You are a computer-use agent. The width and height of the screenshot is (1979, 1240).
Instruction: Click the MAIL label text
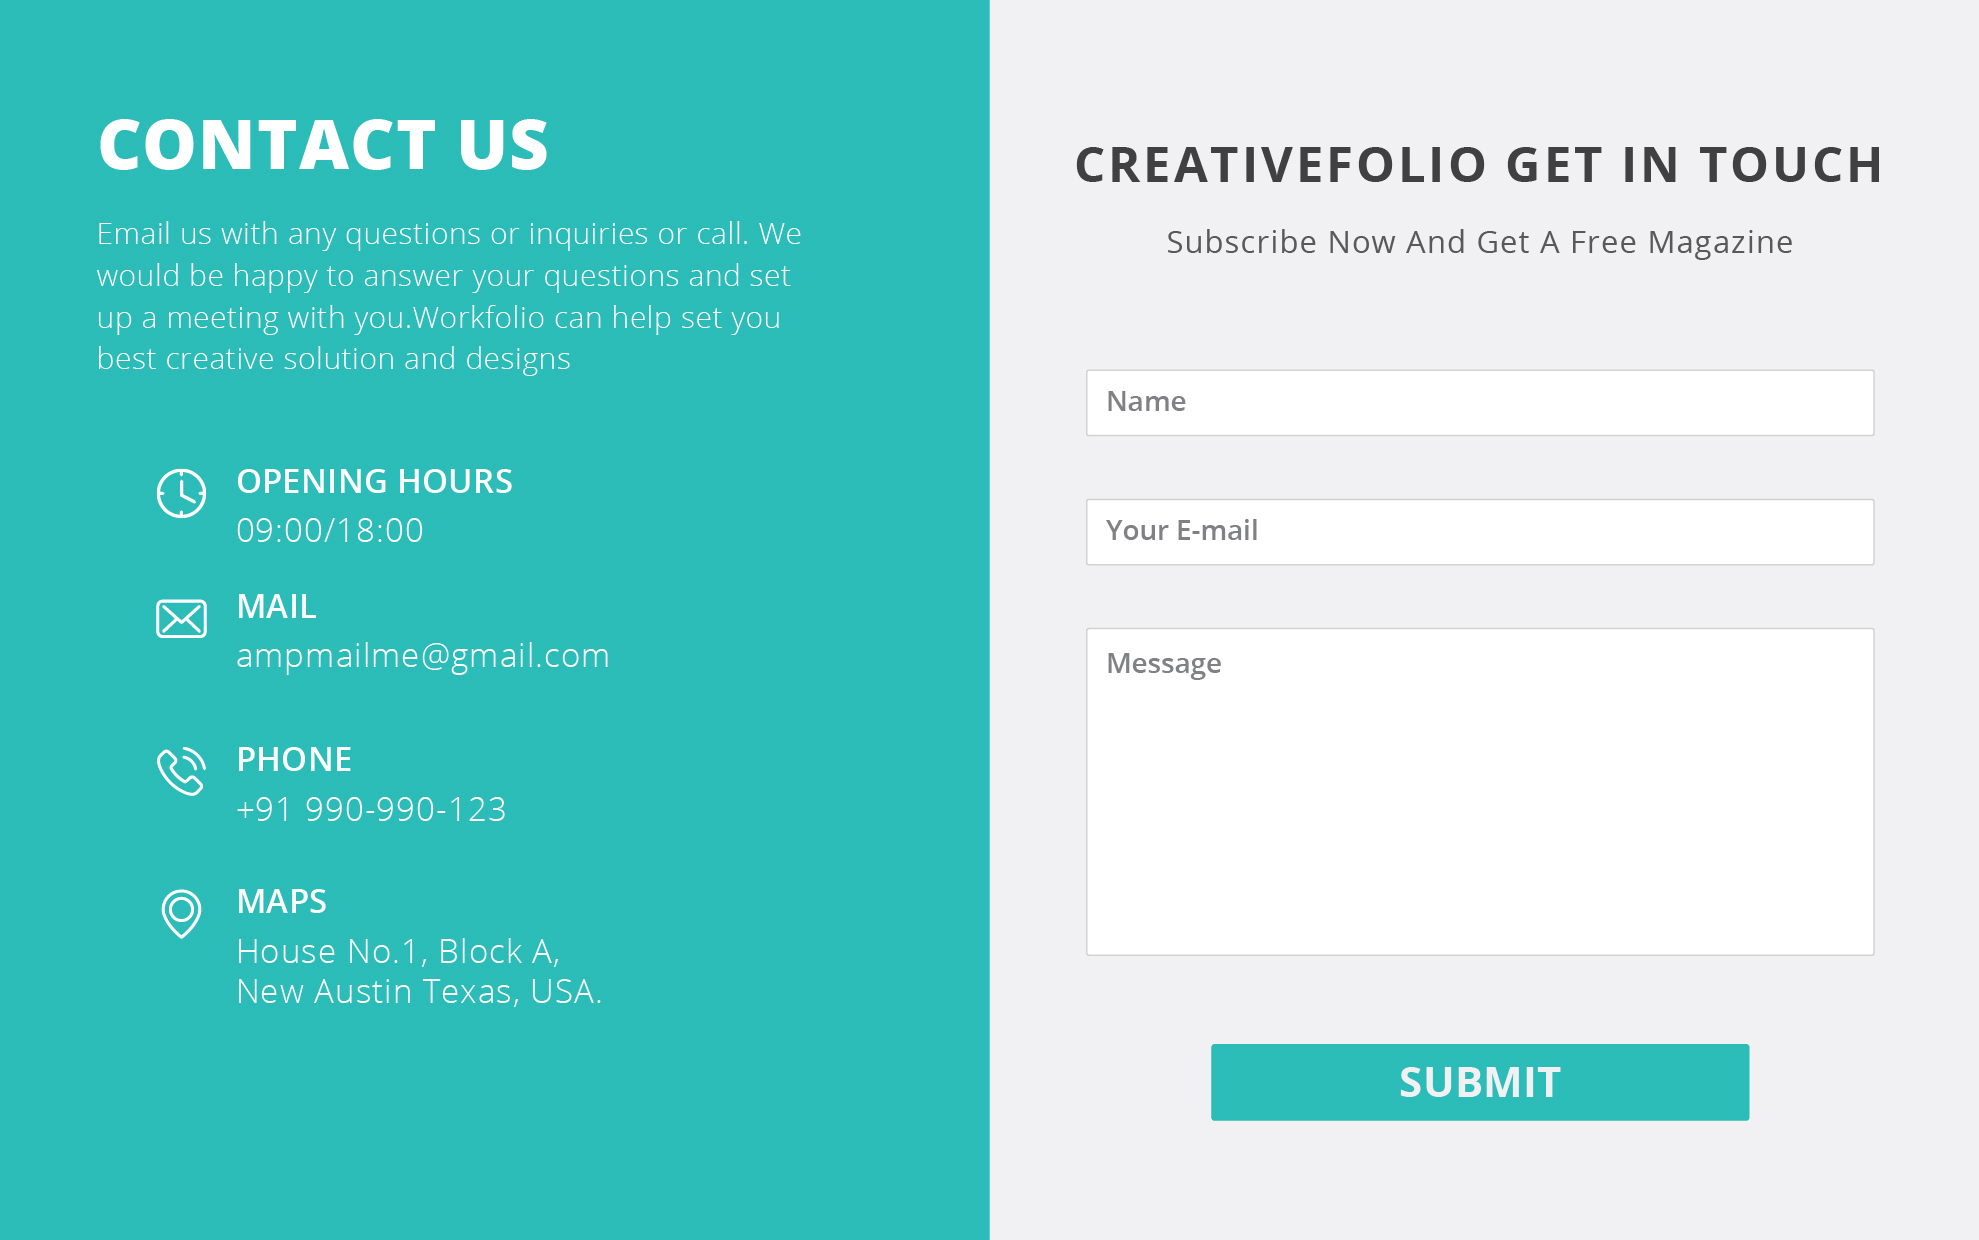[x=276, y=607]
